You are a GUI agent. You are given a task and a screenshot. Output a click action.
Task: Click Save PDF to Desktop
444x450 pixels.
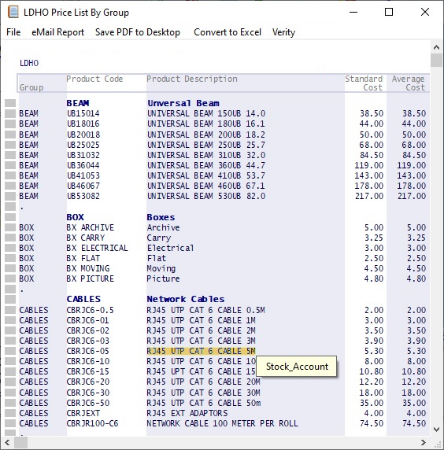tap(138, 32)
